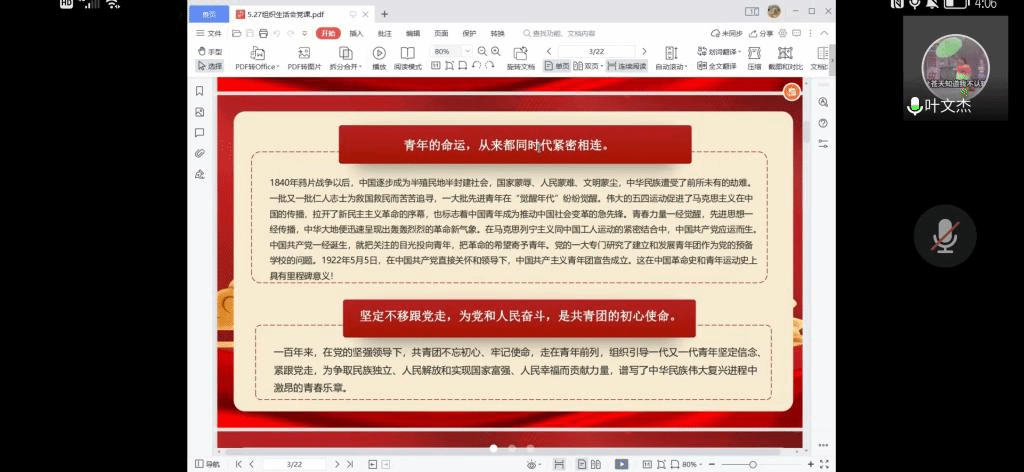Click the PDF转图片 conversion tool
Screen dimensions: 1024x472
click(x=304, y=58)
